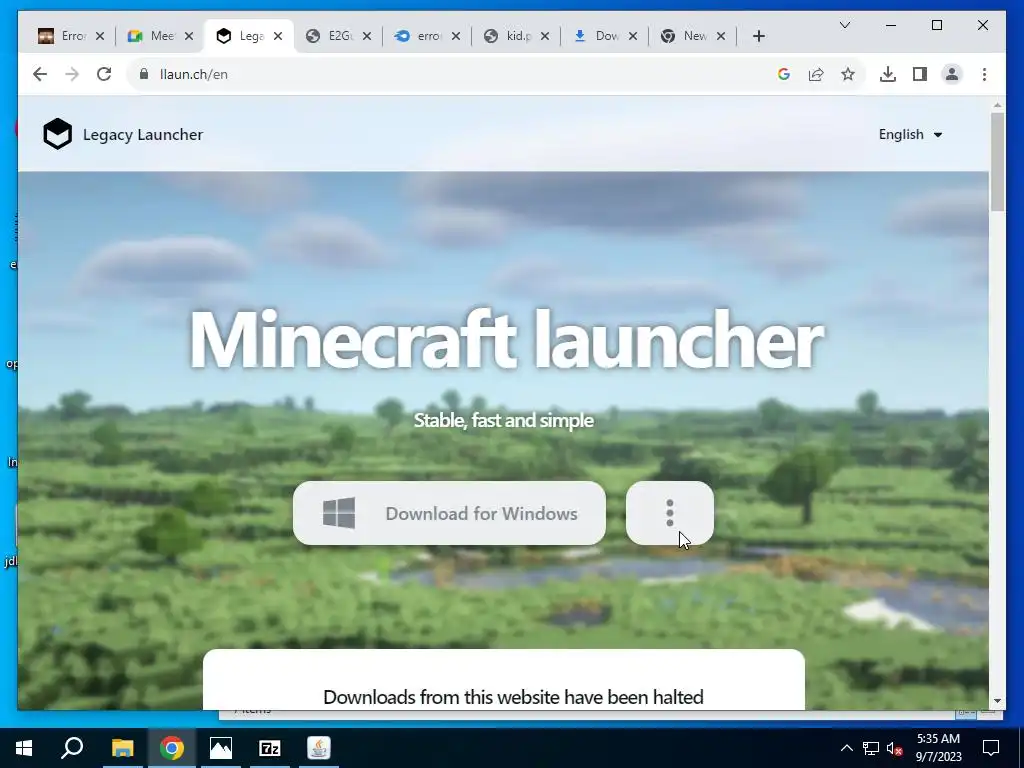Switch to the Meet tab
Screen dimensions: 1024x768
coord(152,36)
